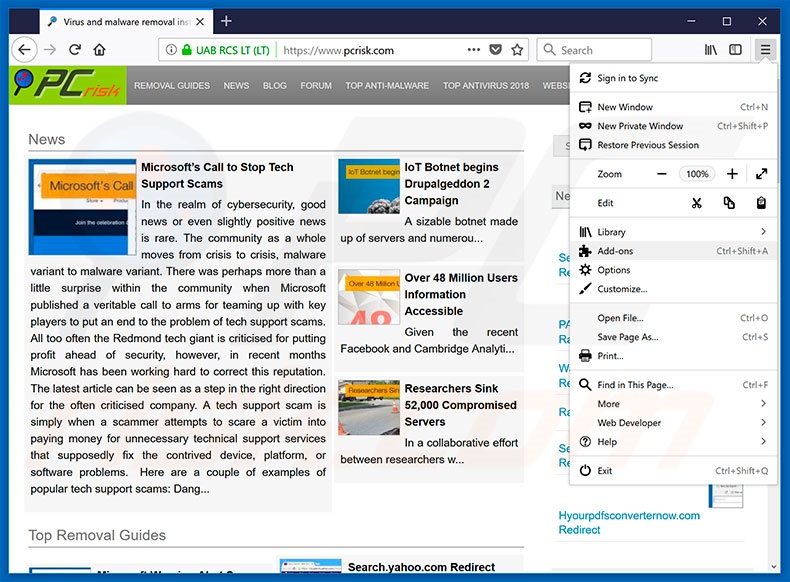The width and height of the screenshot is (790, 582).
Task: Open a New Private Window
Action: (673, 126)
